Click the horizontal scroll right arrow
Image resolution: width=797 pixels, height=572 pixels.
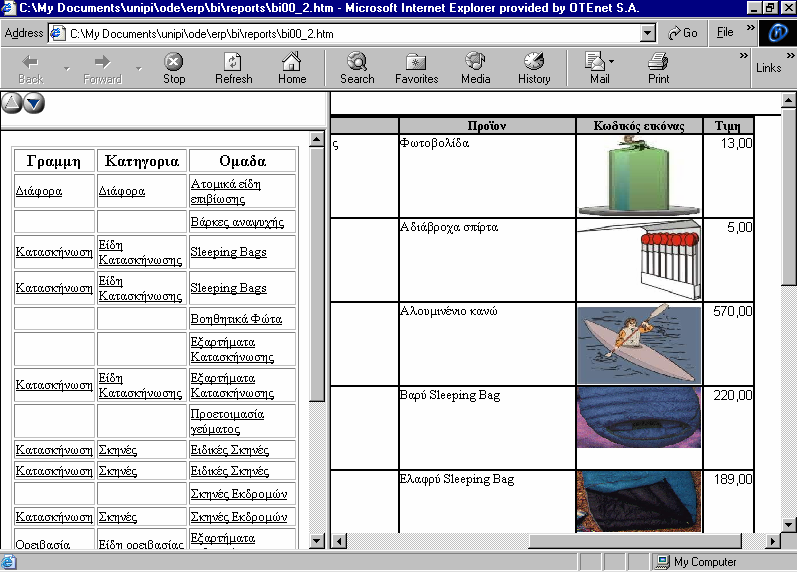773,541
